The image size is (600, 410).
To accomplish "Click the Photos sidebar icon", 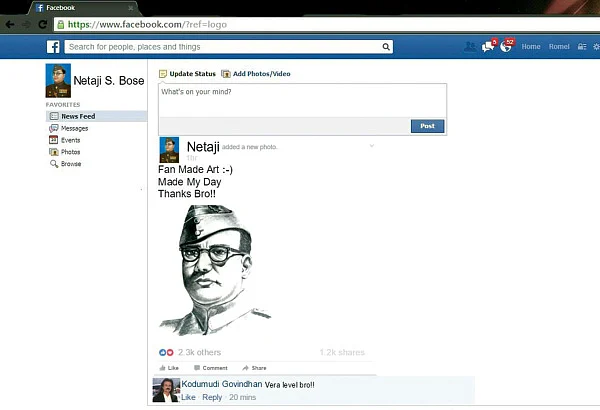I will [54, 152].
